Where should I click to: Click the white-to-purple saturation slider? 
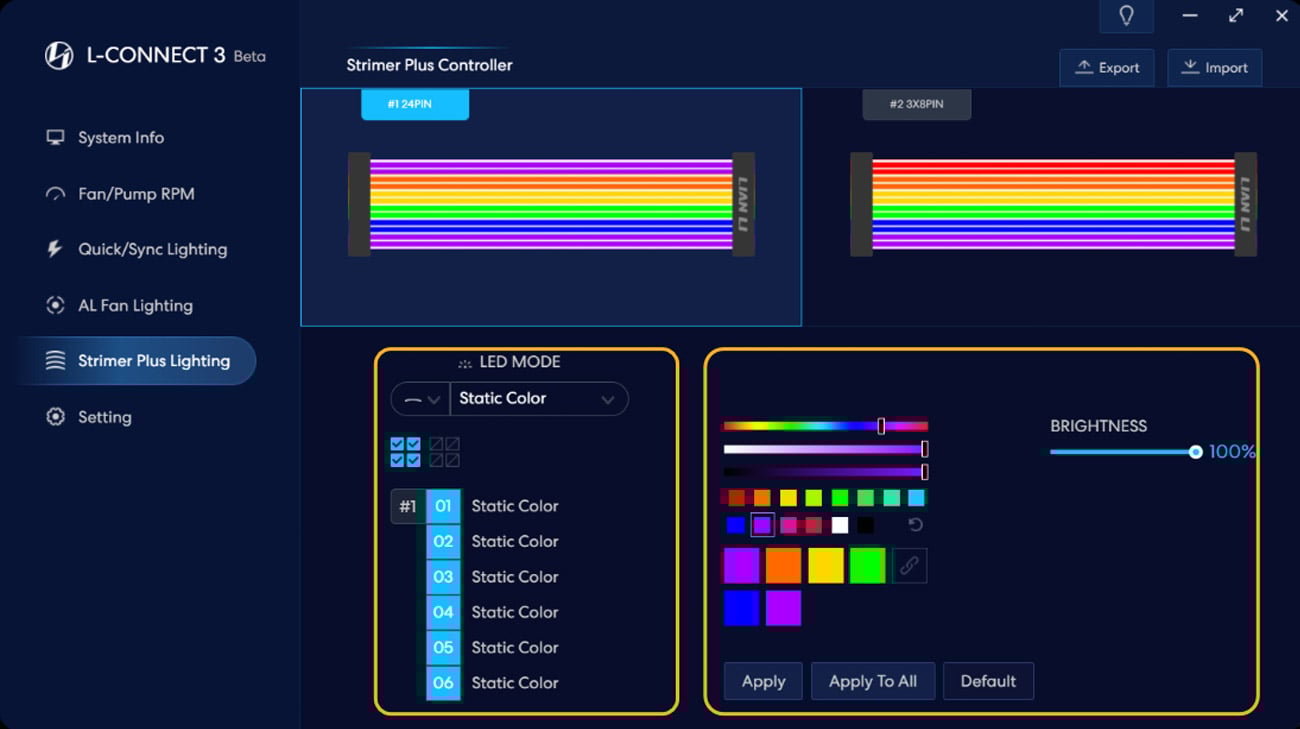825,449
